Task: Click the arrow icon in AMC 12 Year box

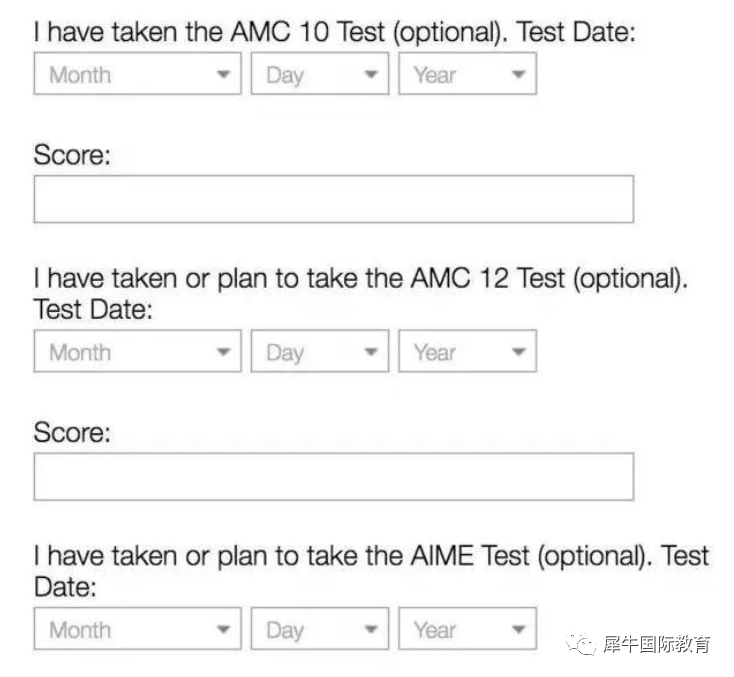Action: [x=518, y=352]
